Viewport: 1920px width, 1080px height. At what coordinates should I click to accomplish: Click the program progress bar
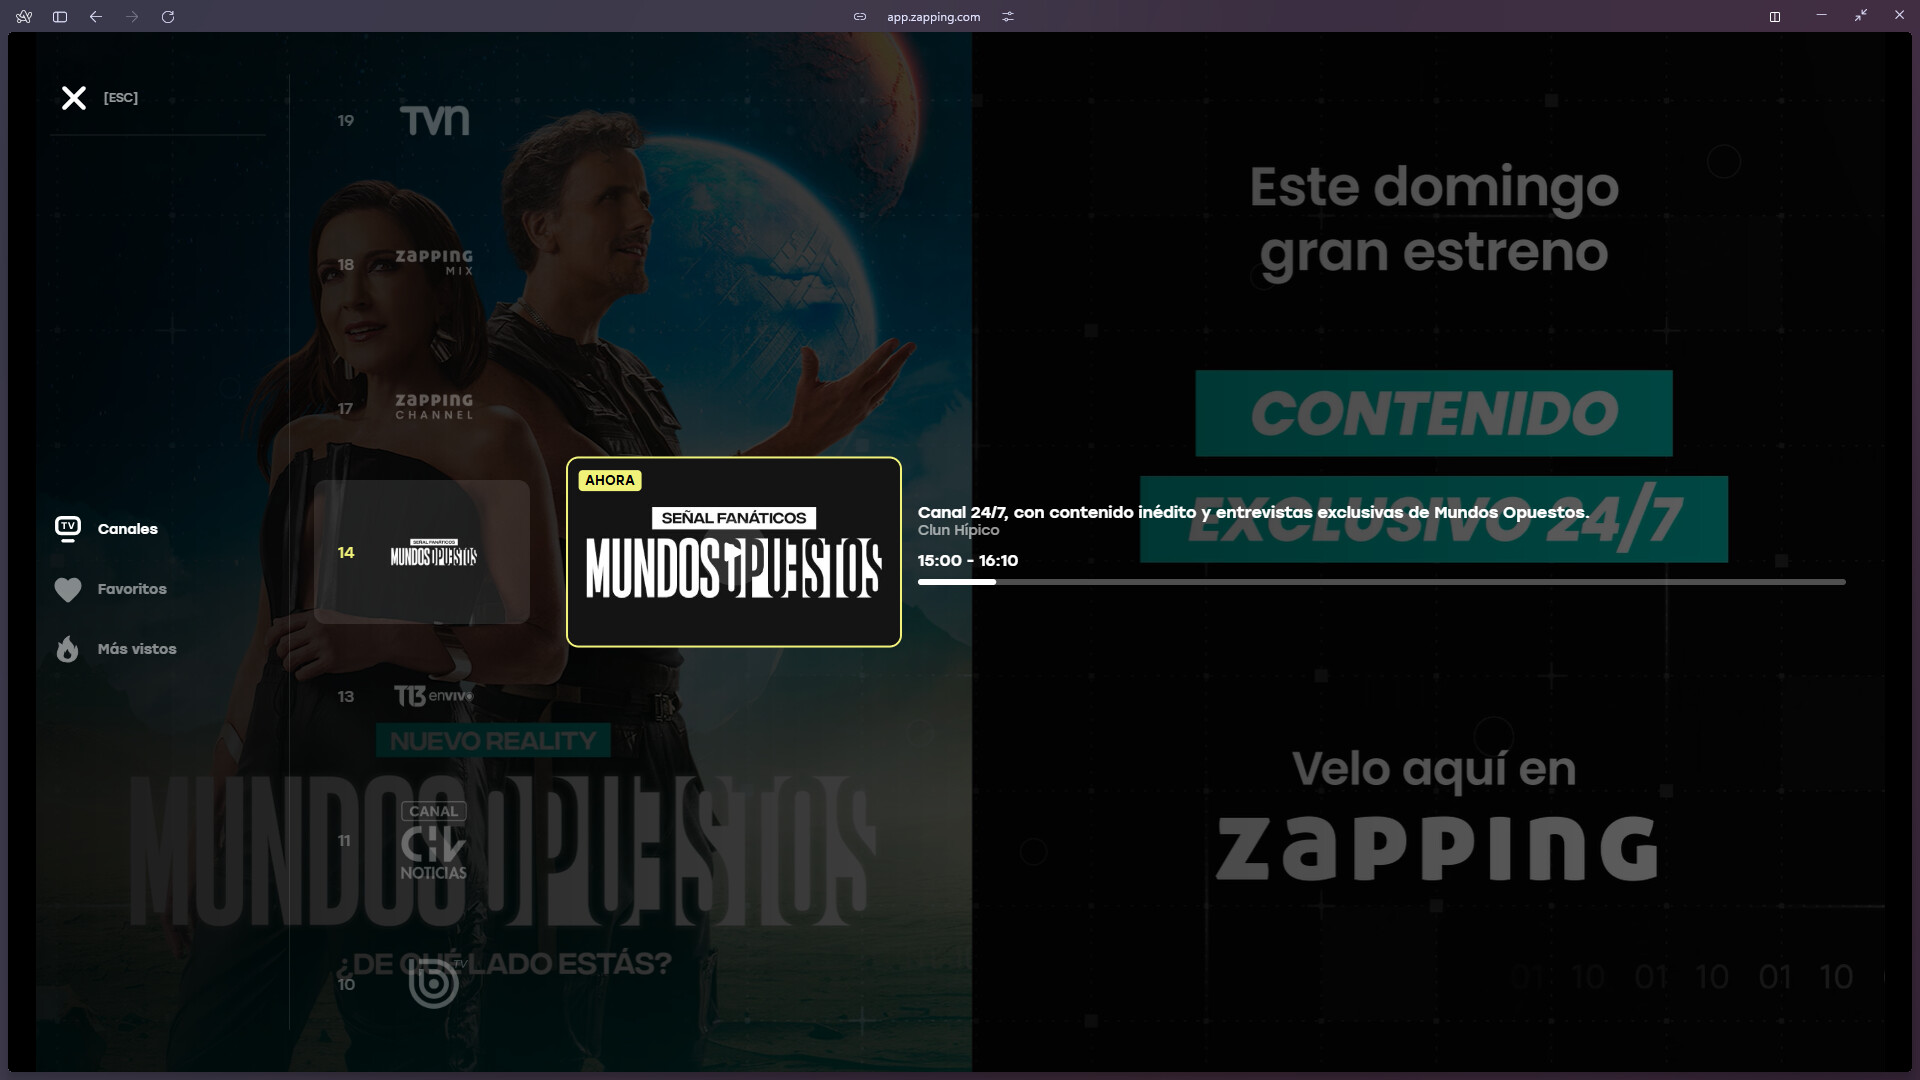click(x=1380, y=582)
